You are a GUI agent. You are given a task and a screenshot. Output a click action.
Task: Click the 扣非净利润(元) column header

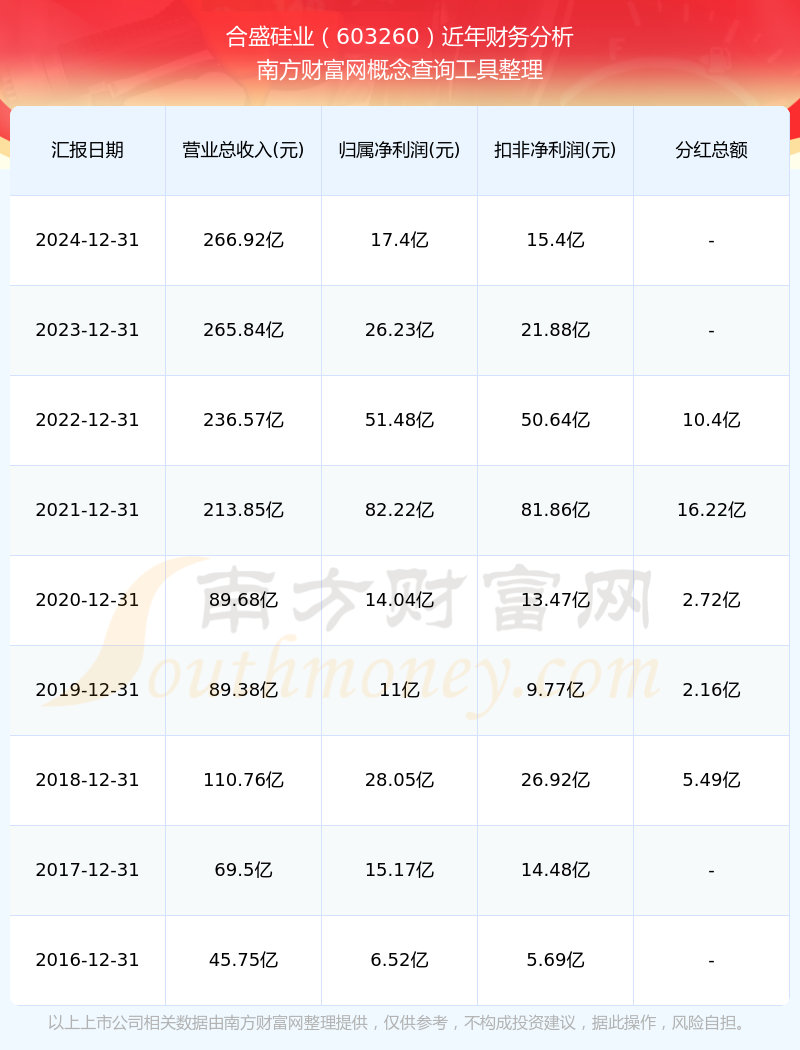[556, 150]
